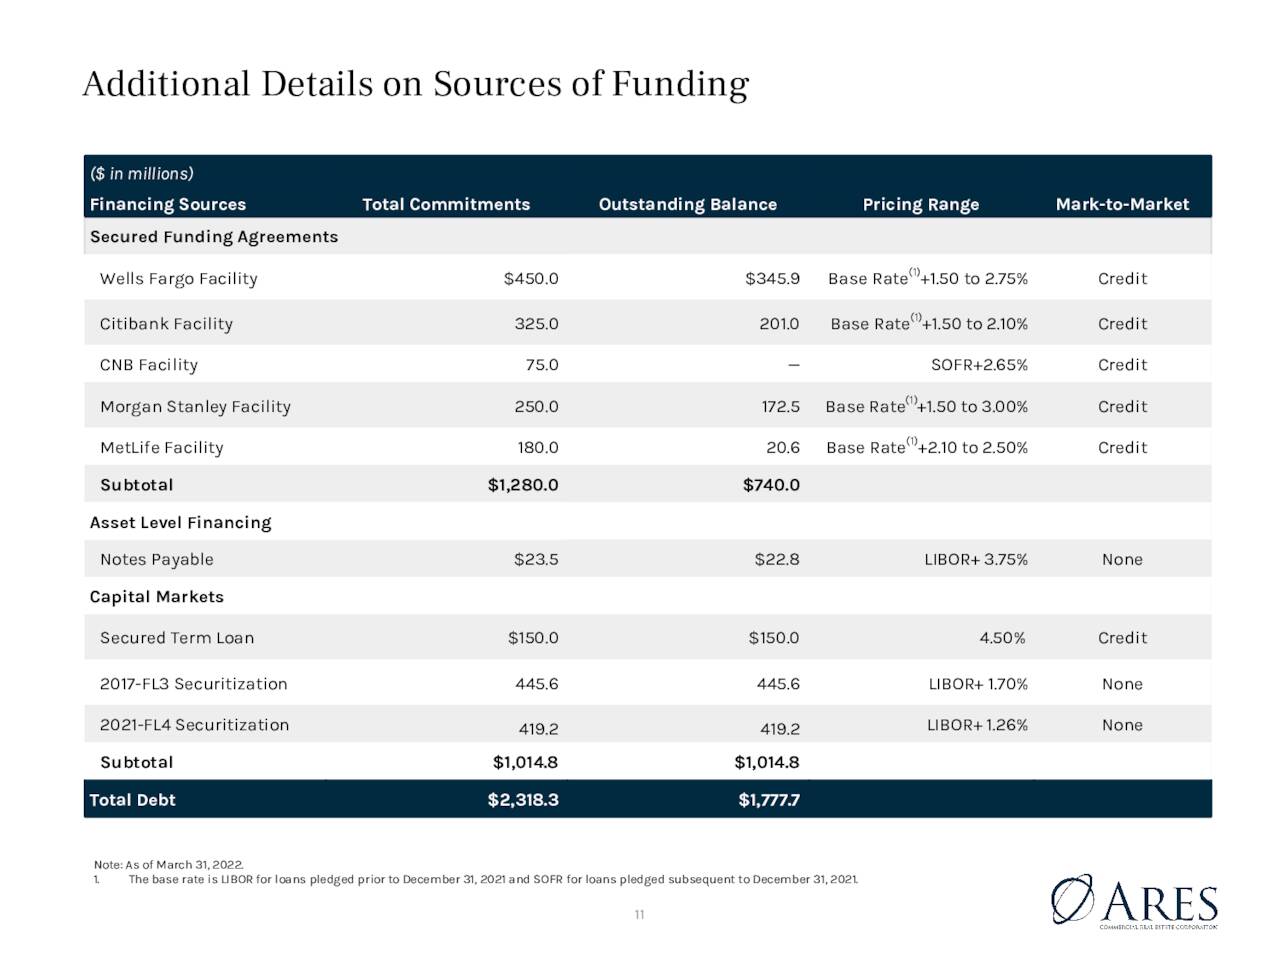Select the Asset Level Financing section label
The height and width of the screenshot is (960, 1280).
point(180,523)
